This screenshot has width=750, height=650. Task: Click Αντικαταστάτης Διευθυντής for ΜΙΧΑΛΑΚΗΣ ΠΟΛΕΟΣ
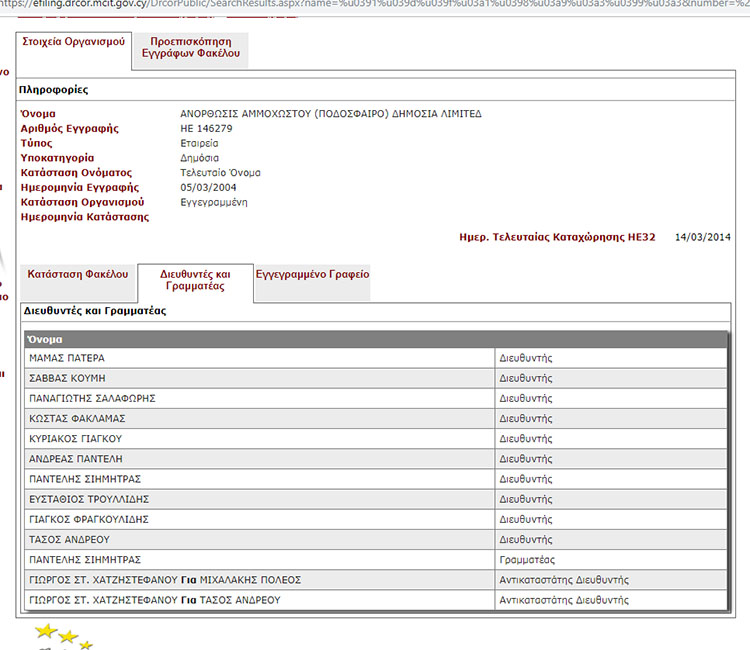tap(611, 580)
